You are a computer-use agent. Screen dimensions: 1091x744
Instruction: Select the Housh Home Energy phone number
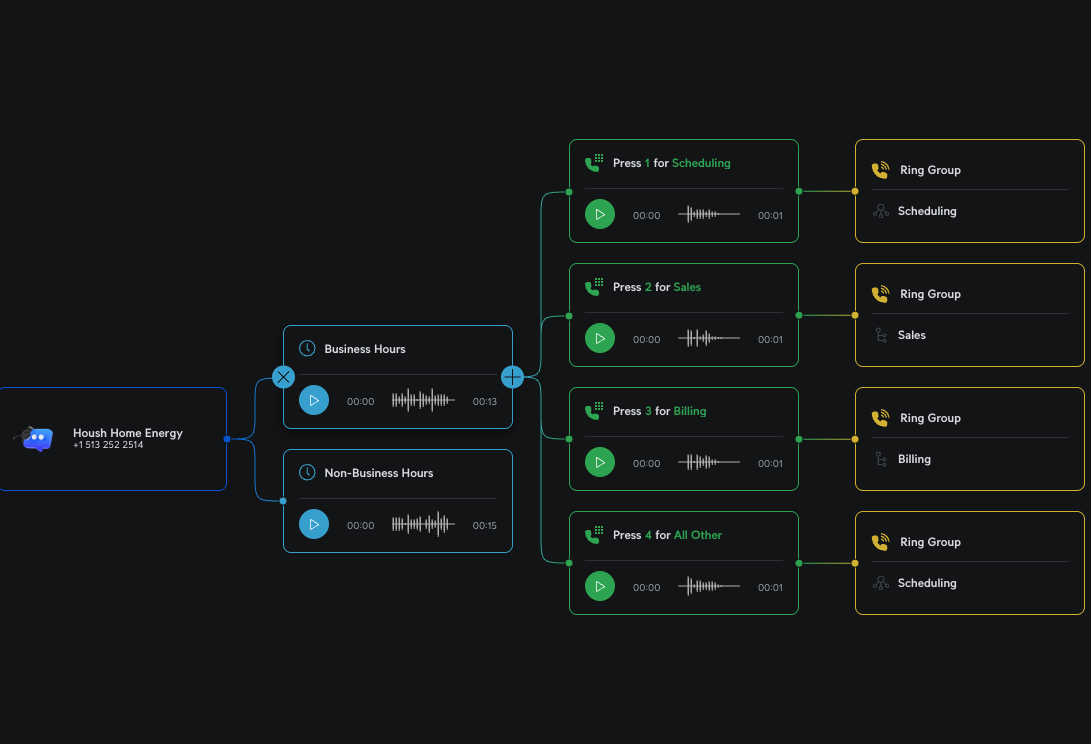[108, 445]
